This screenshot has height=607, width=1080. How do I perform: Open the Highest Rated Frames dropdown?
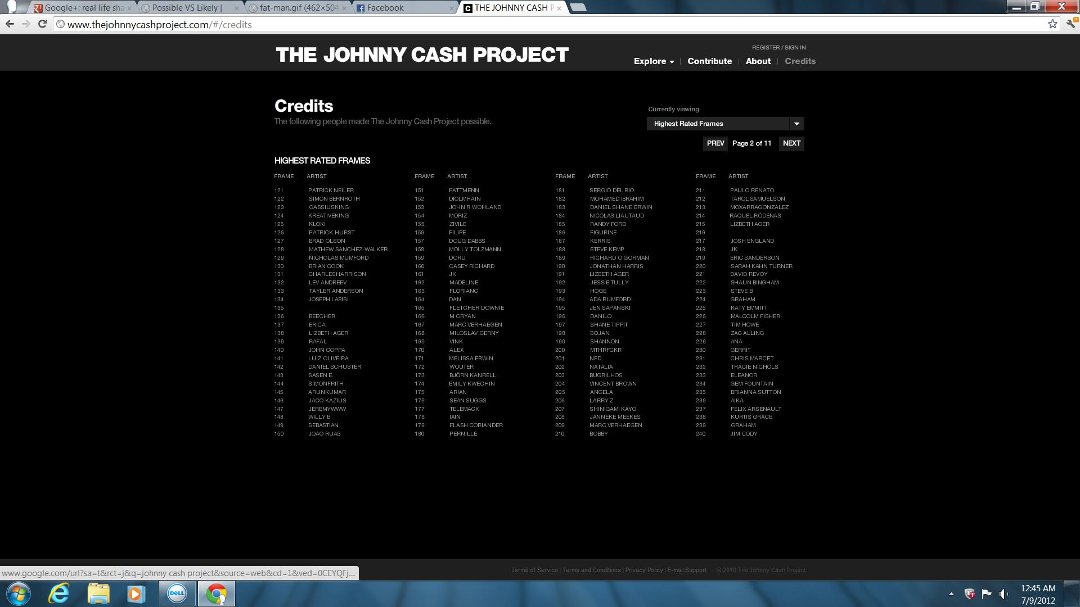tap(725, 124)
